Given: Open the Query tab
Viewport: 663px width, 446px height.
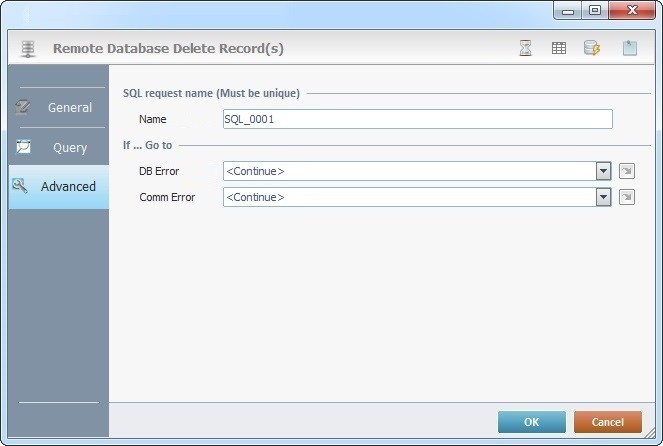Looking at the screenshot, I should pyautogui.click(x=58, y=148).
